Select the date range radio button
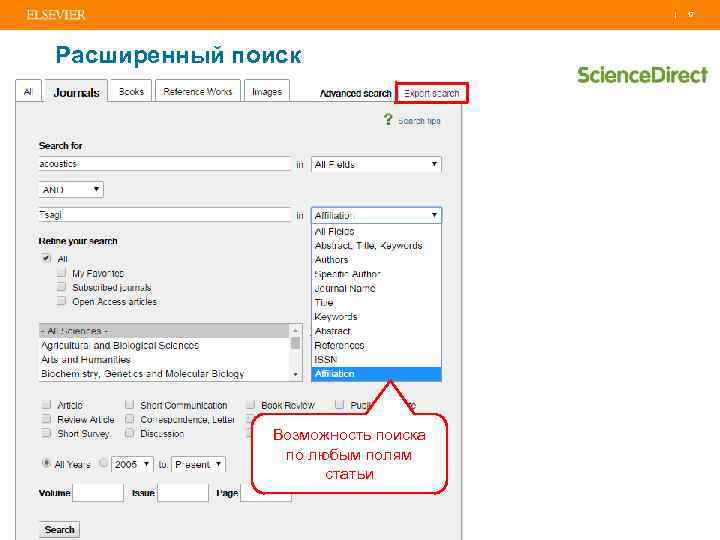Image resolution: width=720 pixels, height=540 pixels. point(104,463)
